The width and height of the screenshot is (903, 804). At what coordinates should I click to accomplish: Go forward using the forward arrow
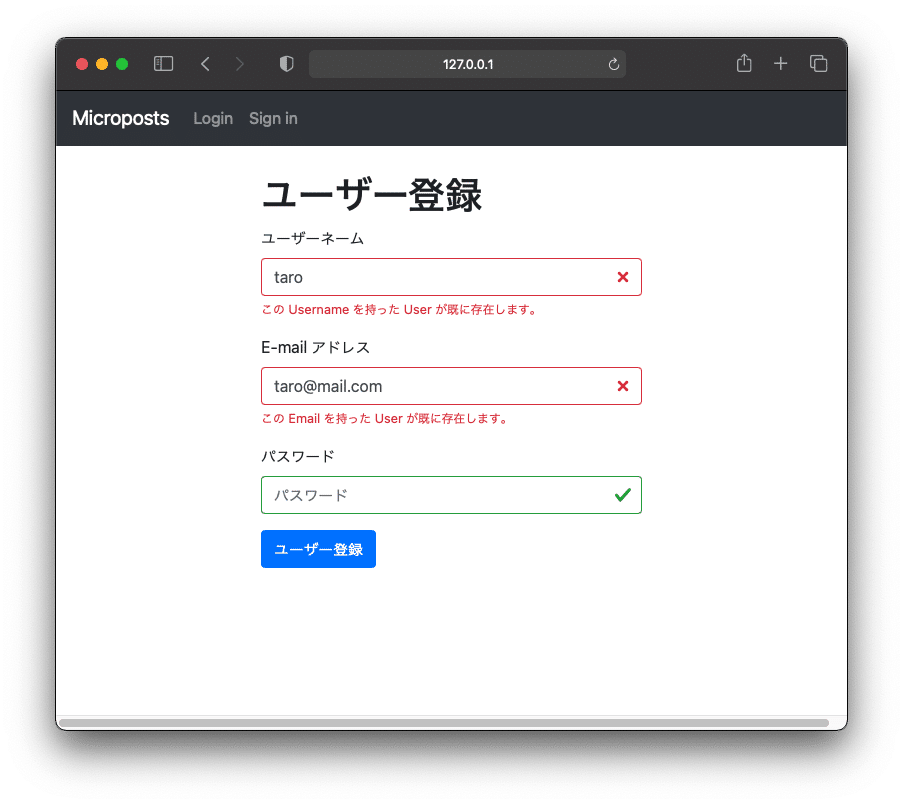point(240,63)
